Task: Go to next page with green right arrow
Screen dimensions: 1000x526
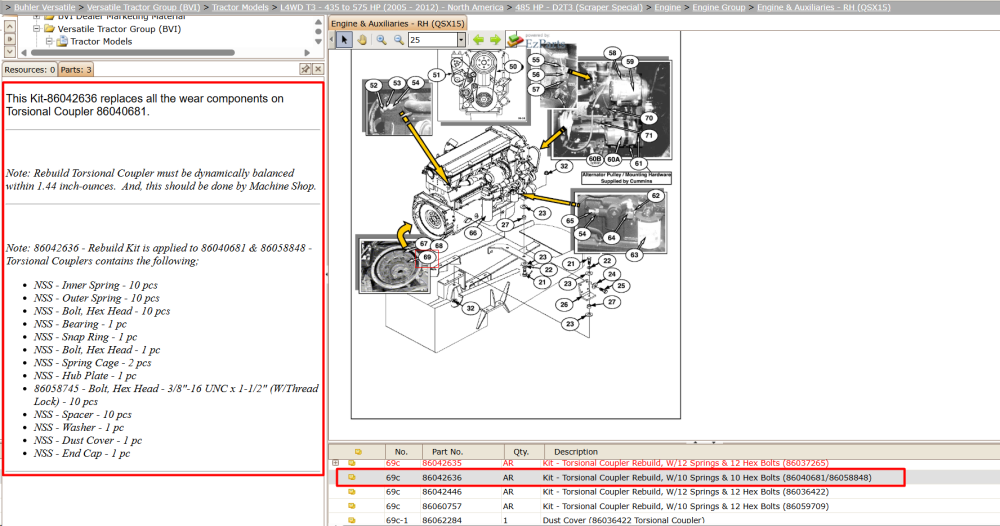Action: point(495,40)
